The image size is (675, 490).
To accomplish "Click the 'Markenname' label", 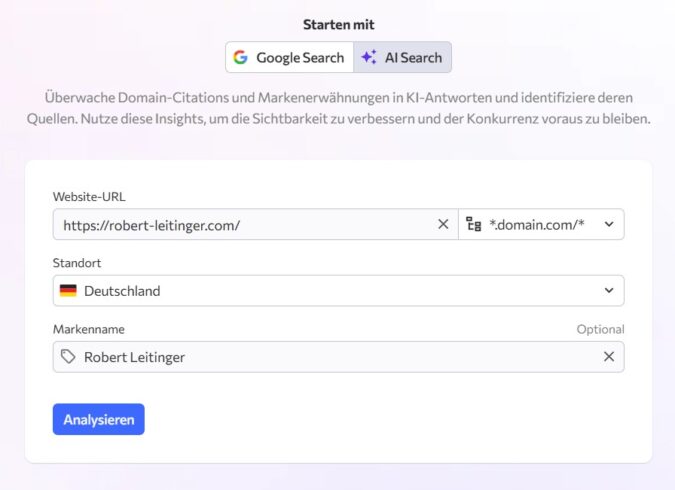I will 89,329.
